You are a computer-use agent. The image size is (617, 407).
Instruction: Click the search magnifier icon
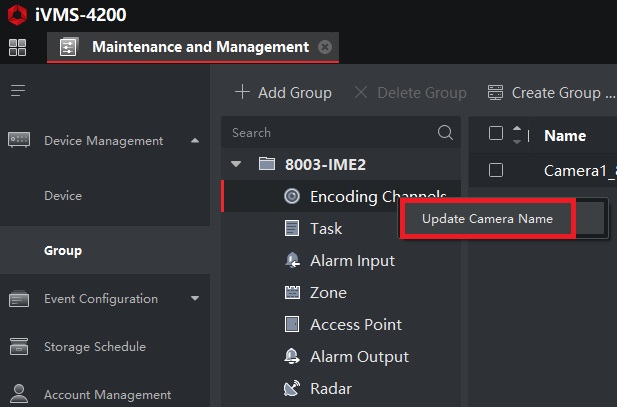[x=445, y=132]
